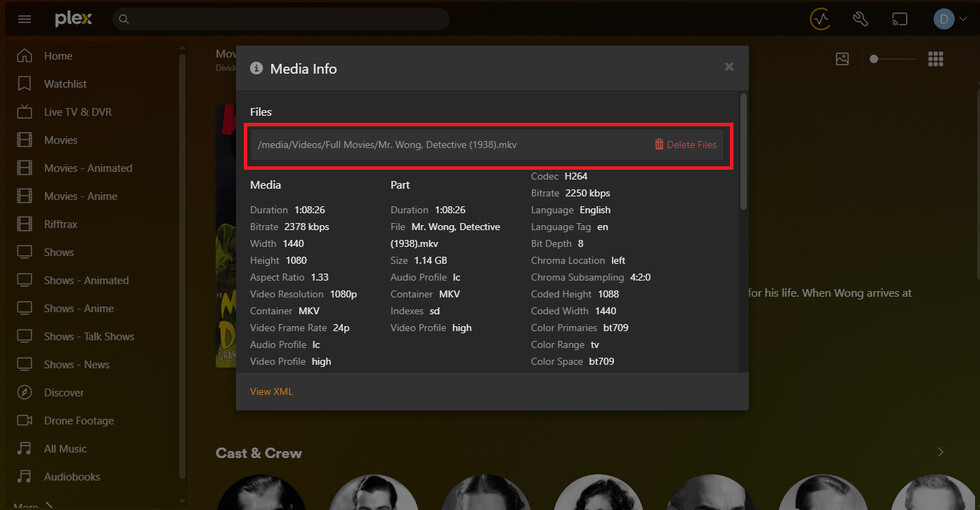The height and width of the screenshot is (510, 980).
Task: Click the Home sidebar icon
Action: [24, 56]
